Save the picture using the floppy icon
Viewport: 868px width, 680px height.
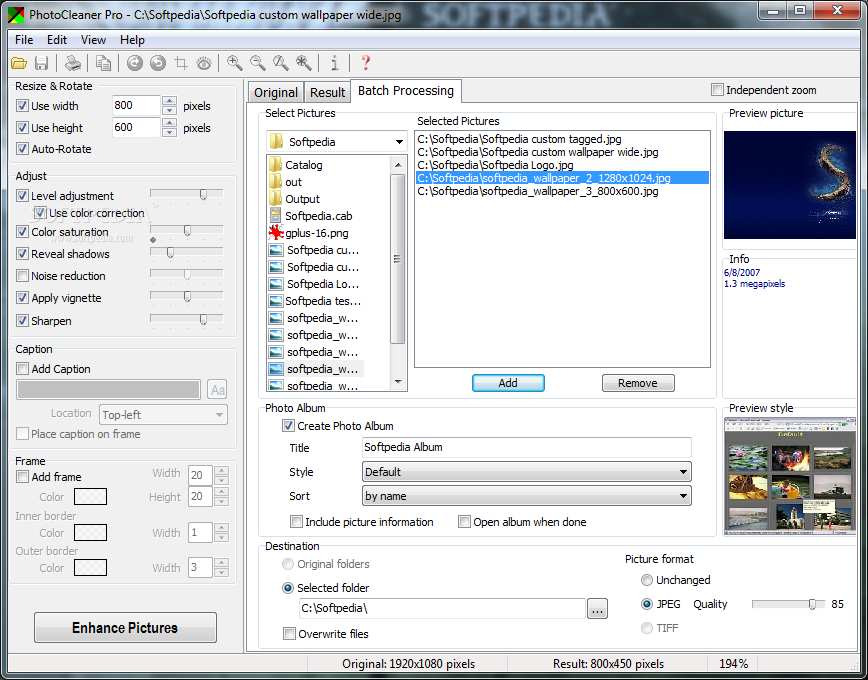coord(41,63)
